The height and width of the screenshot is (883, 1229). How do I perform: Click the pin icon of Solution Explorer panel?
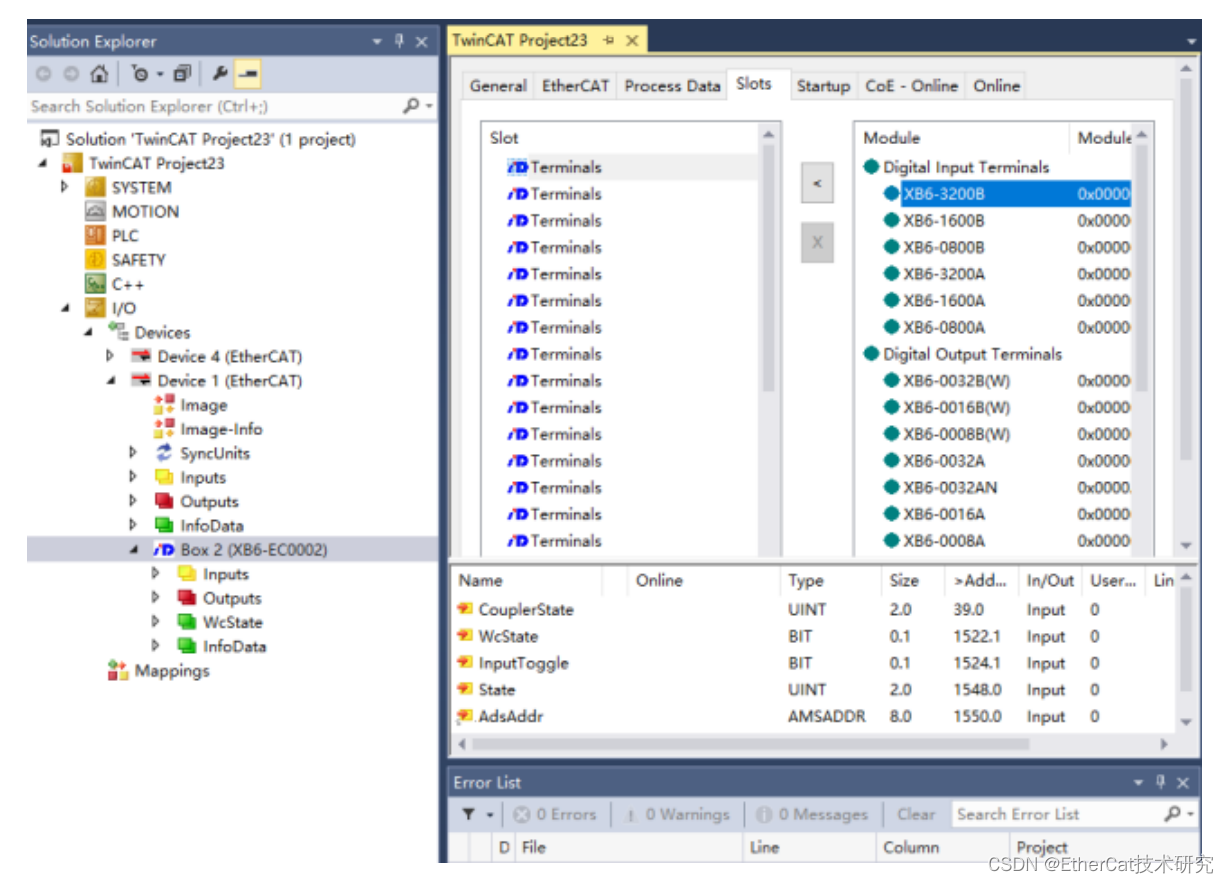pos(399,41)
